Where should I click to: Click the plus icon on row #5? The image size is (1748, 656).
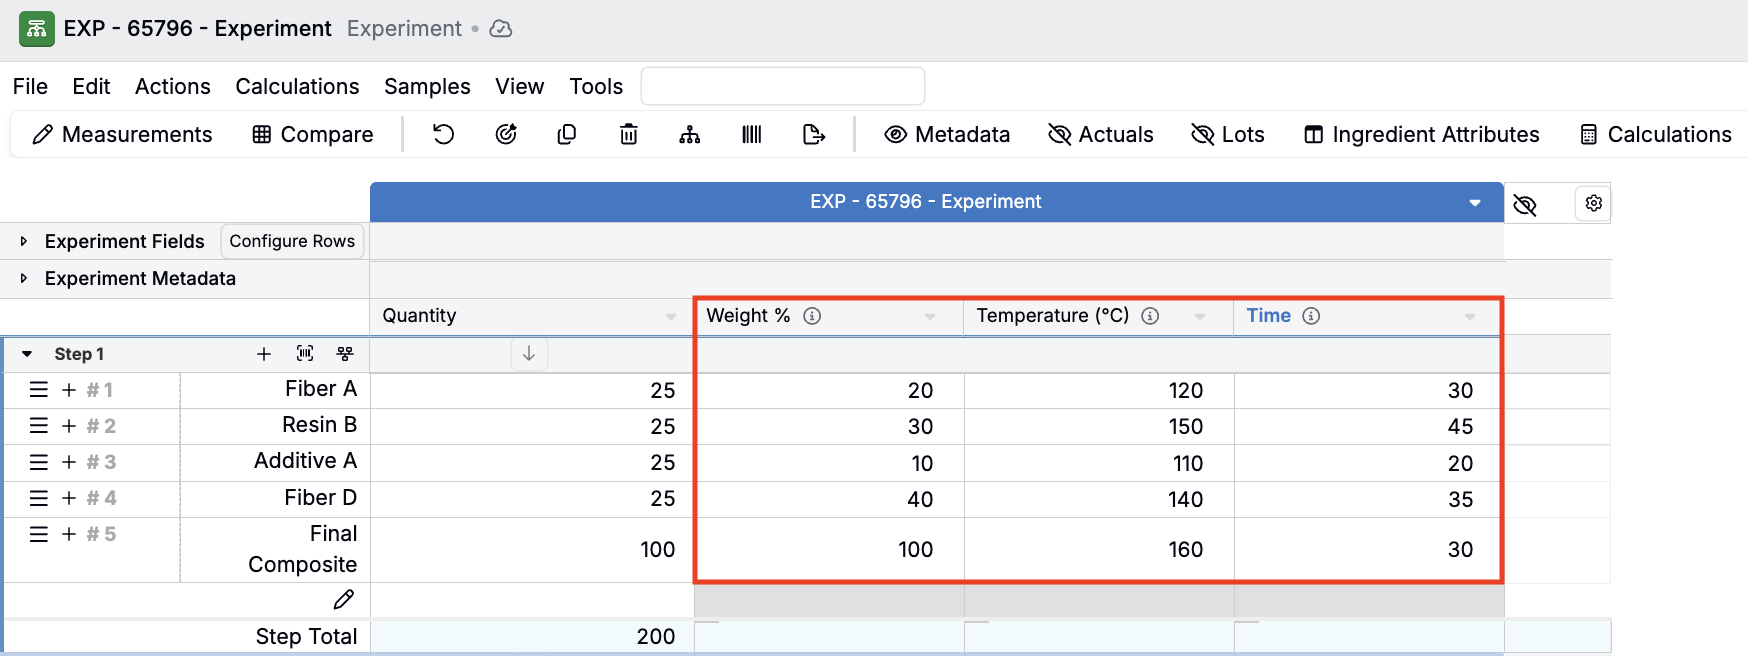tap(69, 534)
